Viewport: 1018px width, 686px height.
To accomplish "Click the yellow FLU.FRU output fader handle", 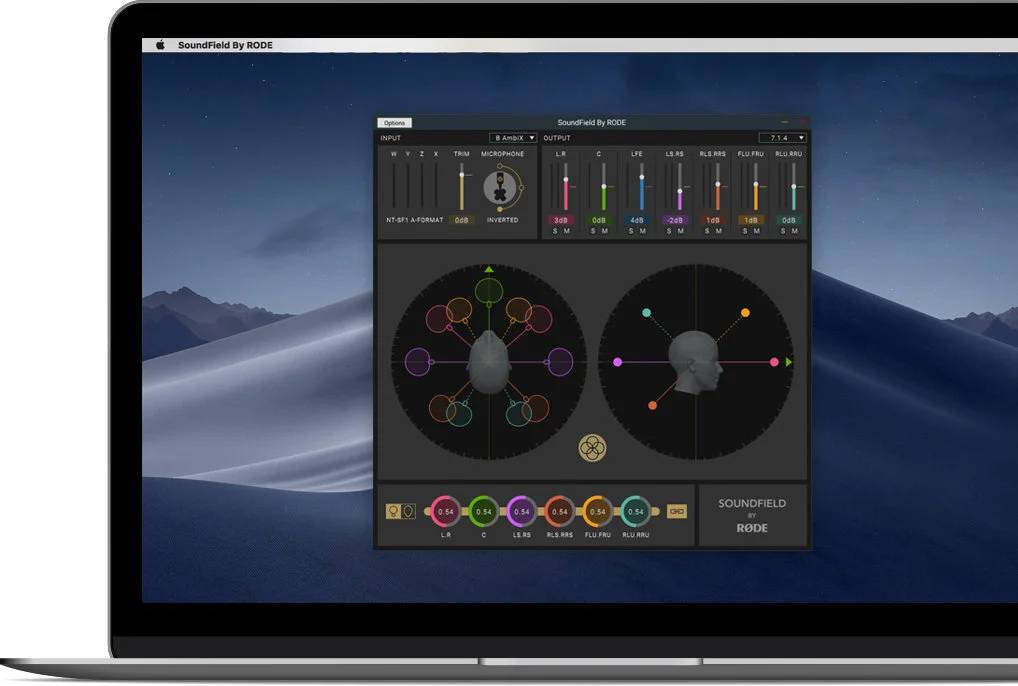I will 756,184.
